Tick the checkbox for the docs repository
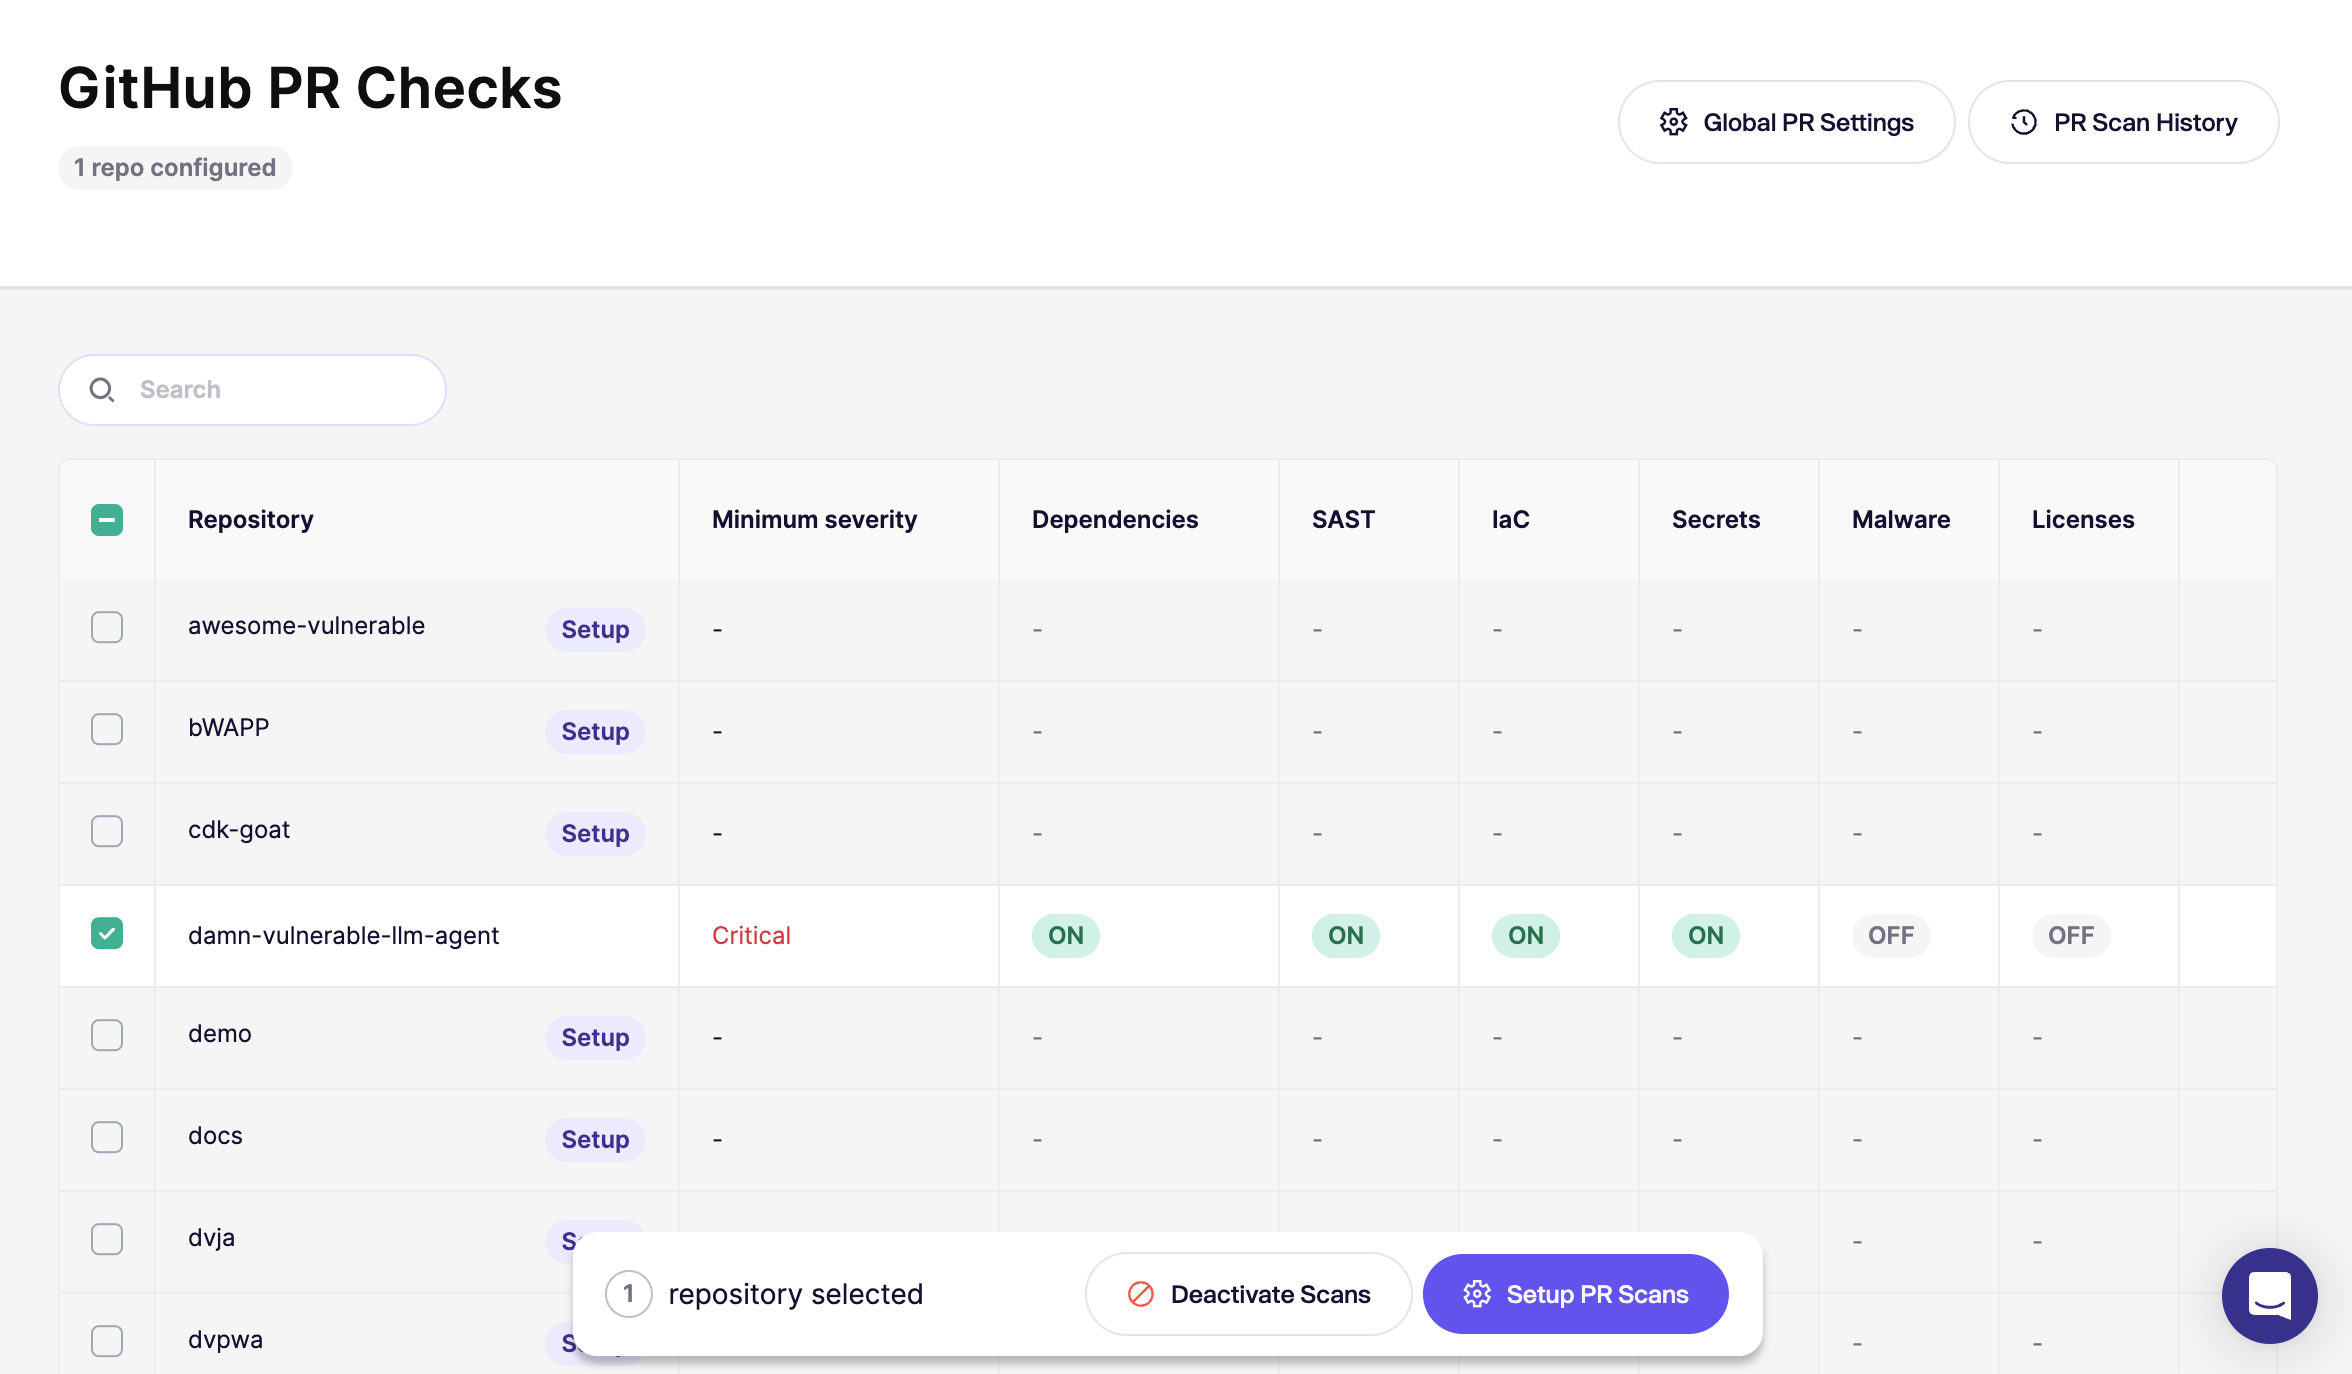 click(x=107, y=1138)
